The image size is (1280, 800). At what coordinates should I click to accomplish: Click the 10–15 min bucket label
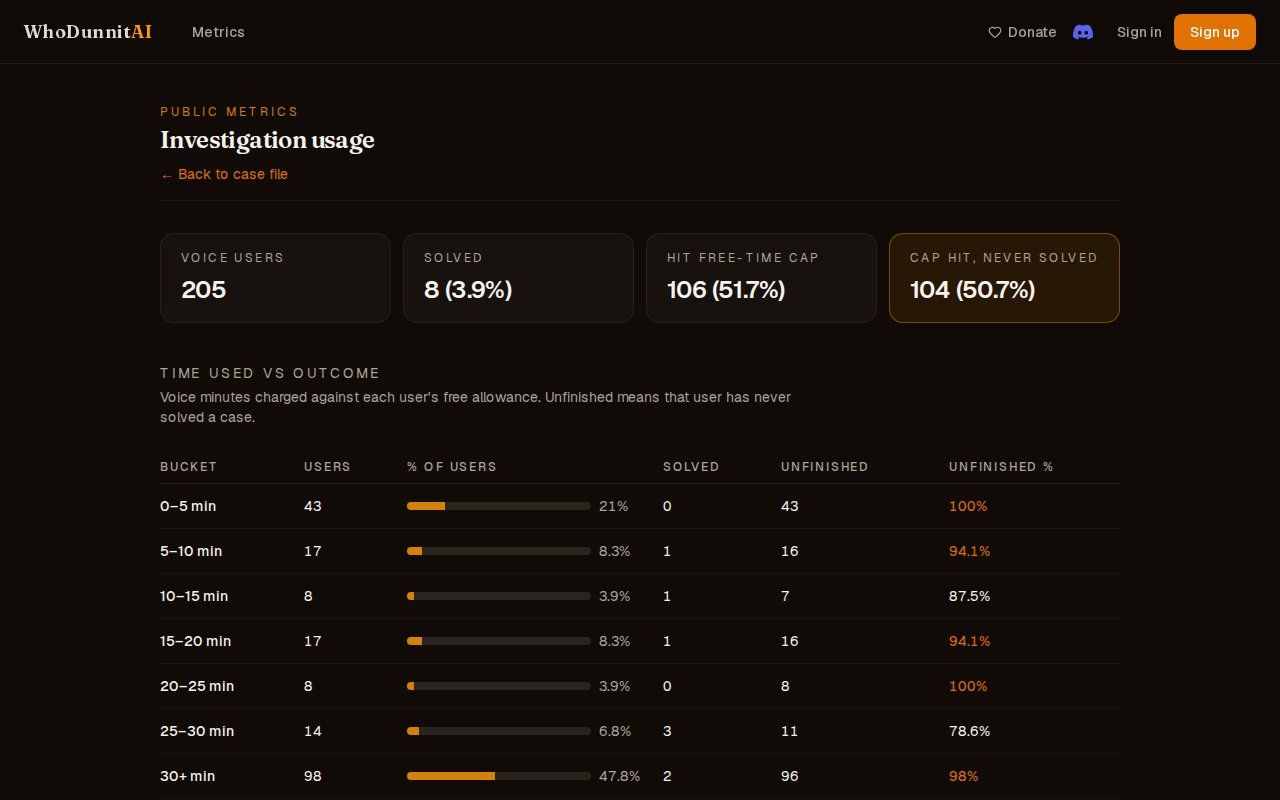[194, 596]
